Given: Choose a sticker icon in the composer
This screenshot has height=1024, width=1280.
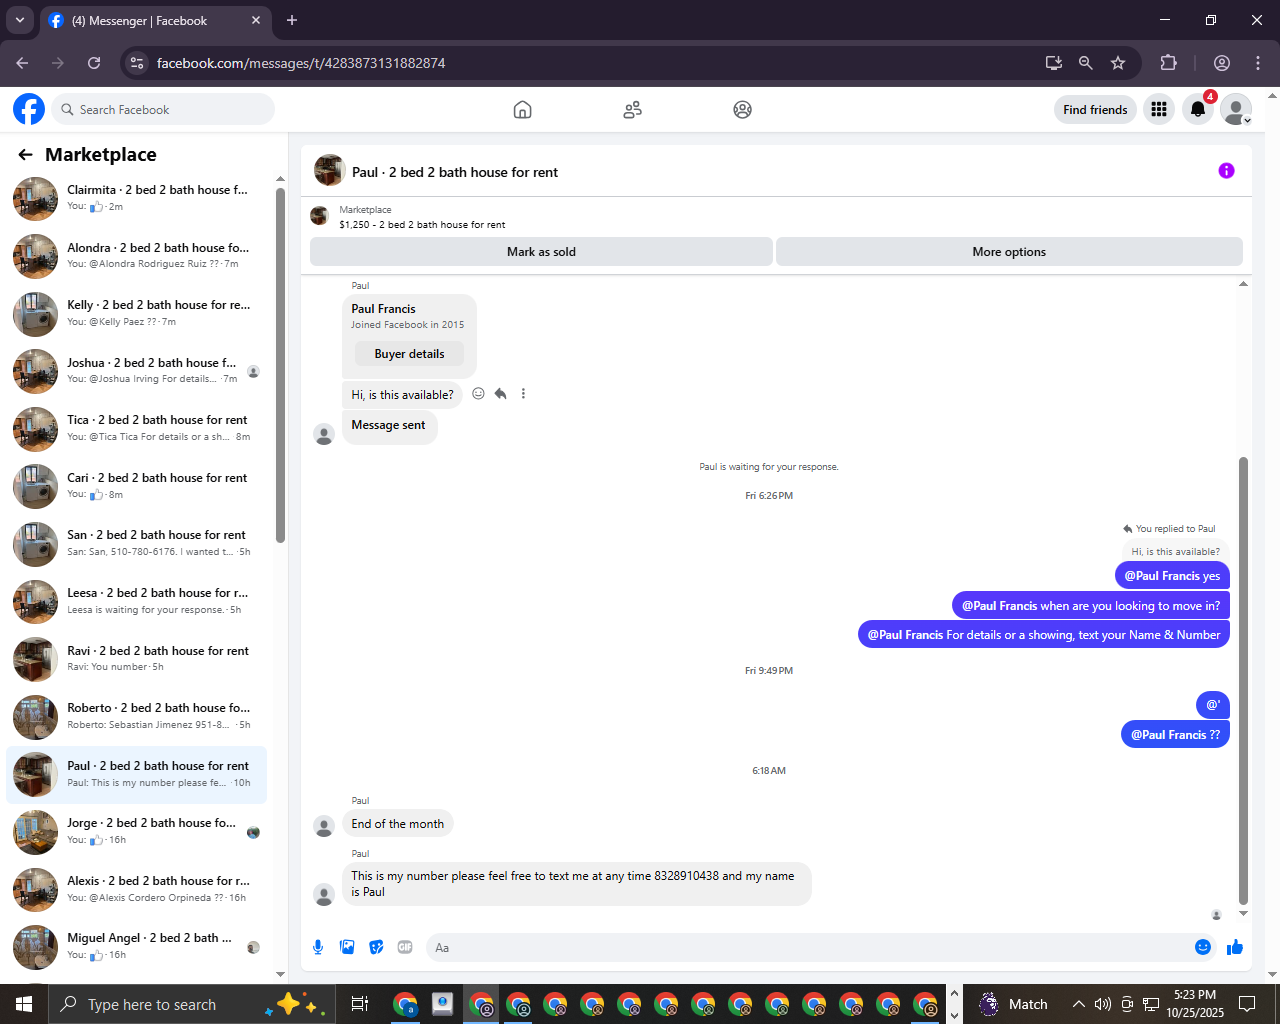Looking at the screenshot, I should pos(376,947).
